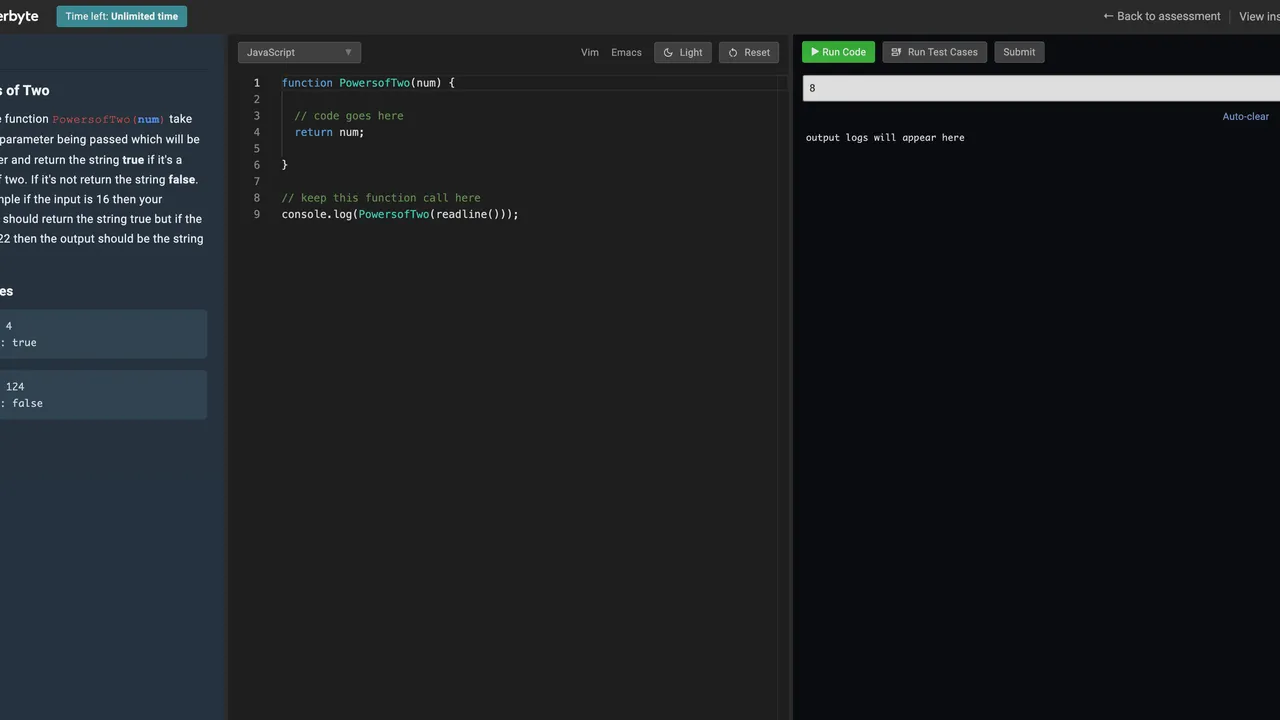Click the function PowersofTwo(num) declaration line

pyautogui.click(x=368, y=83)
